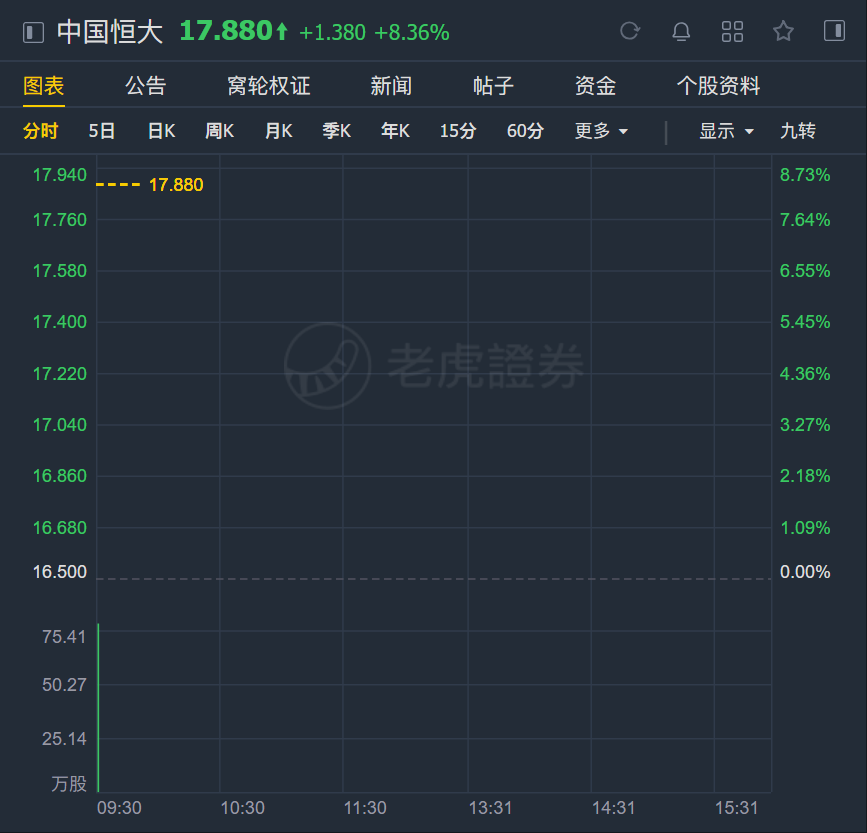Expand the 更多 periods dropdown
The height and width of the screenshot is (833, 867).
pyautogui.click(x=602, y=131)
